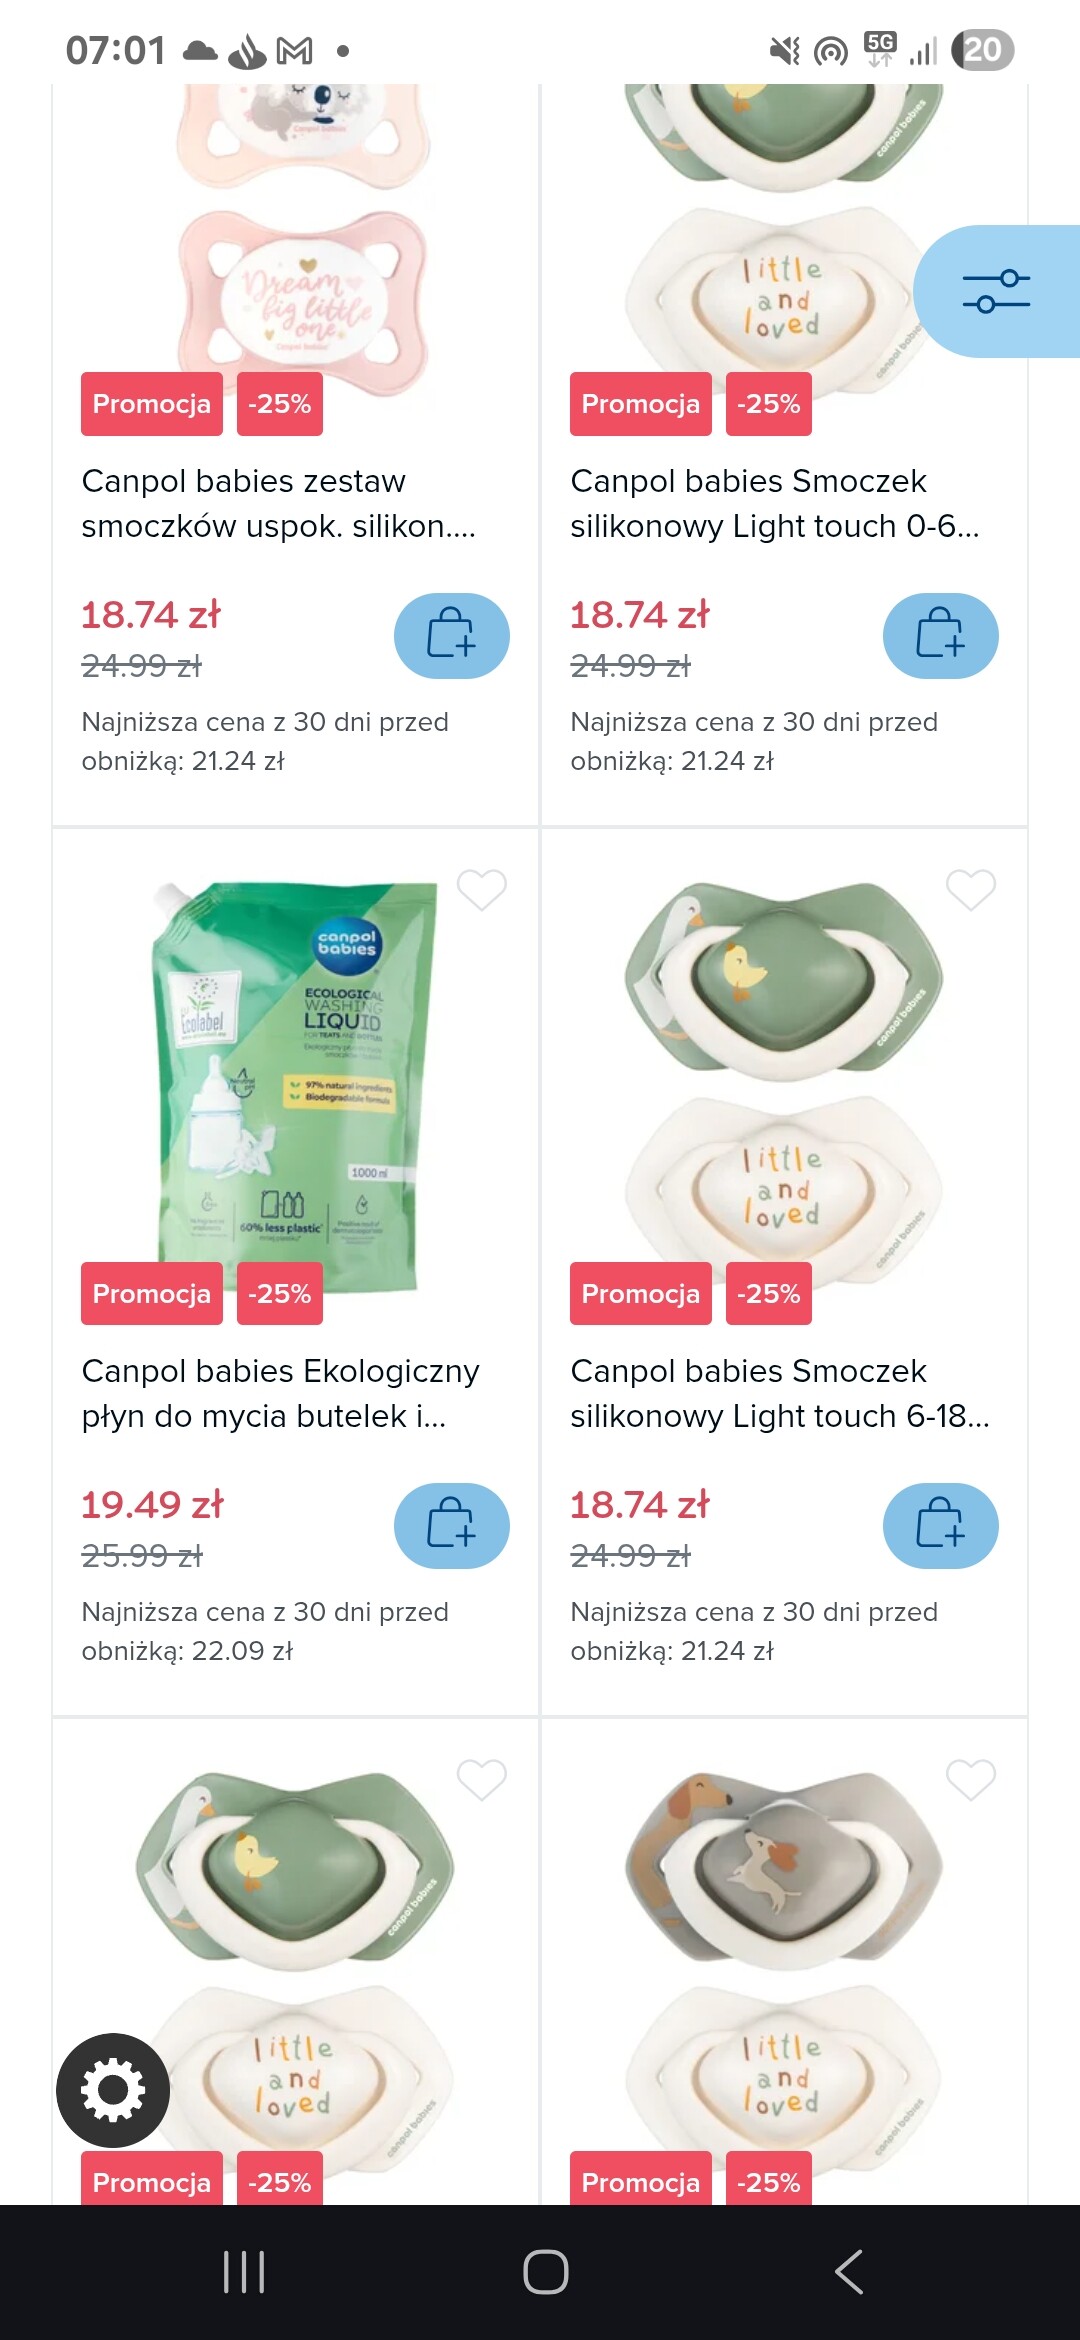Viewport: 1080px width, 2340px height.
Task: Toggle wishlist heart on gray dog pacifier
Action: pos(970,1779)
